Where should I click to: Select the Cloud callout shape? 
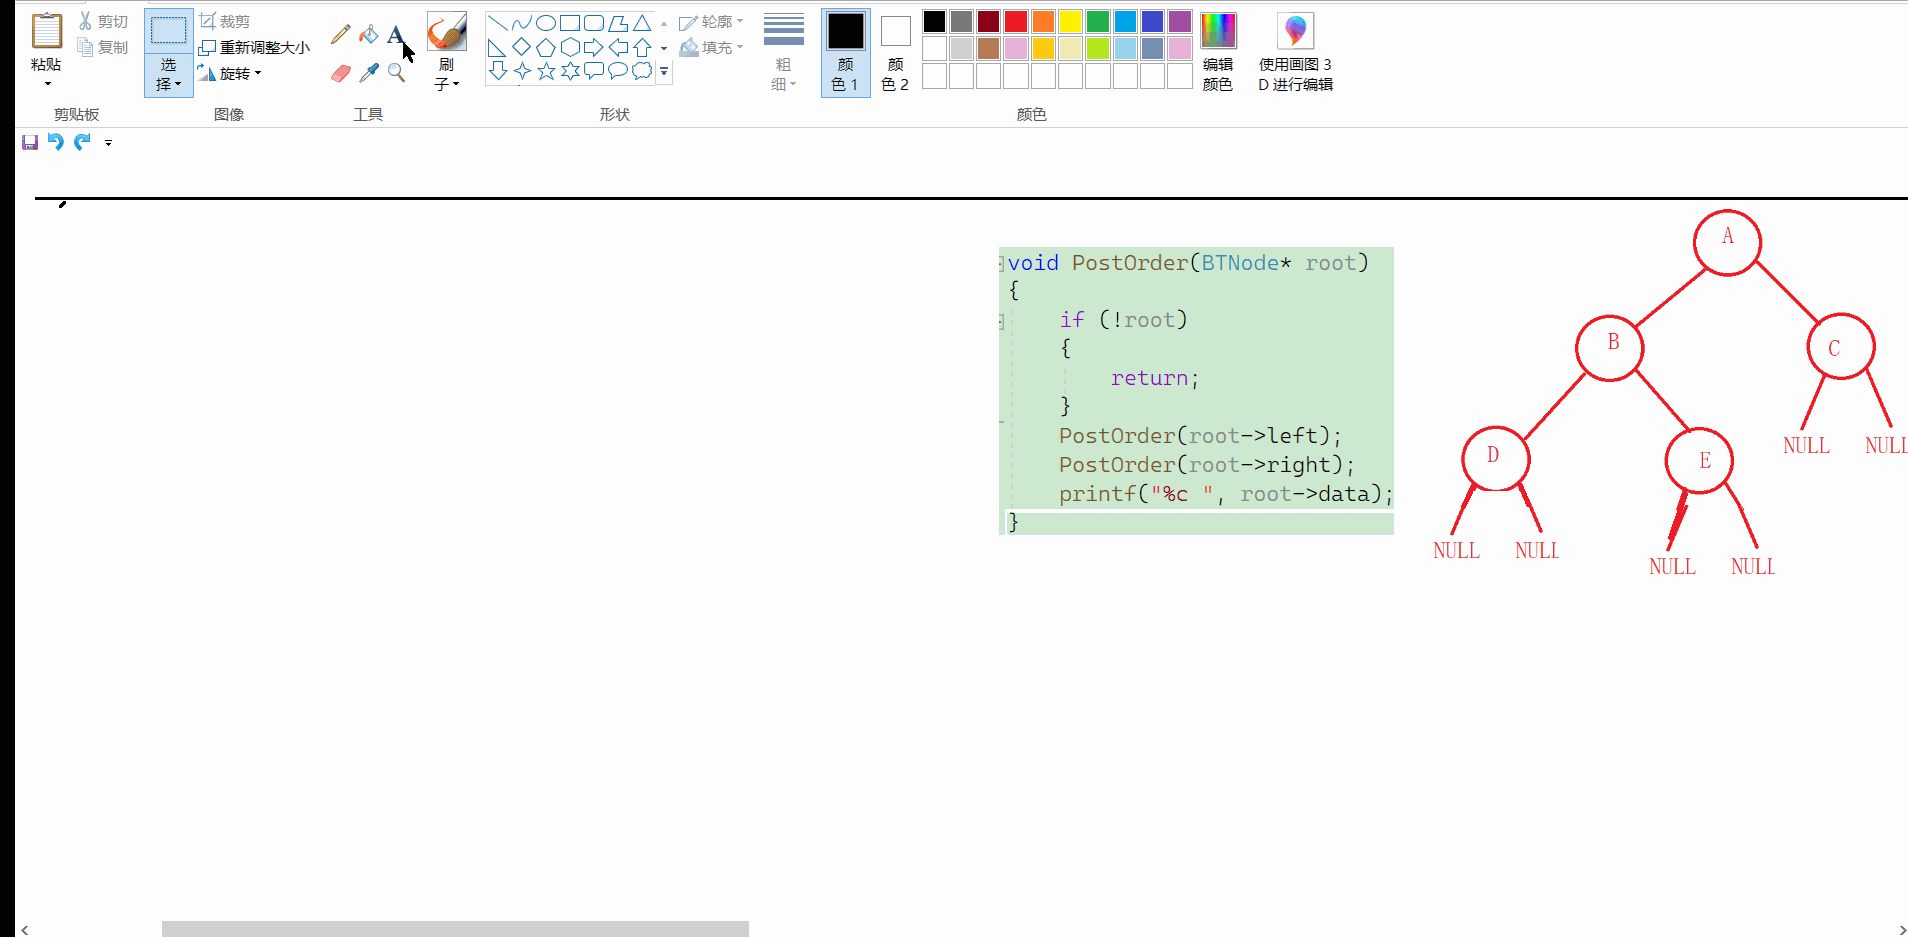[642, 71]
